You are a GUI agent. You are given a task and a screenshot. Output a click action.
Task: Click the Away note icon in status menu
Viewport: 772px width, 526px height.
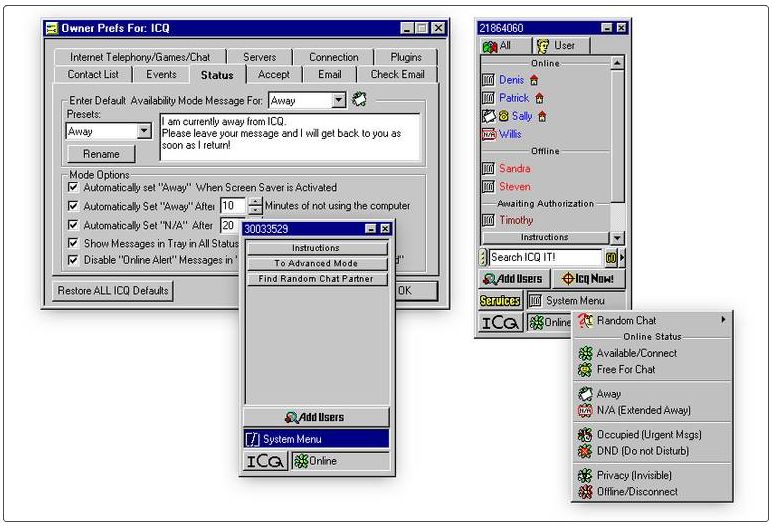[585, 394]
